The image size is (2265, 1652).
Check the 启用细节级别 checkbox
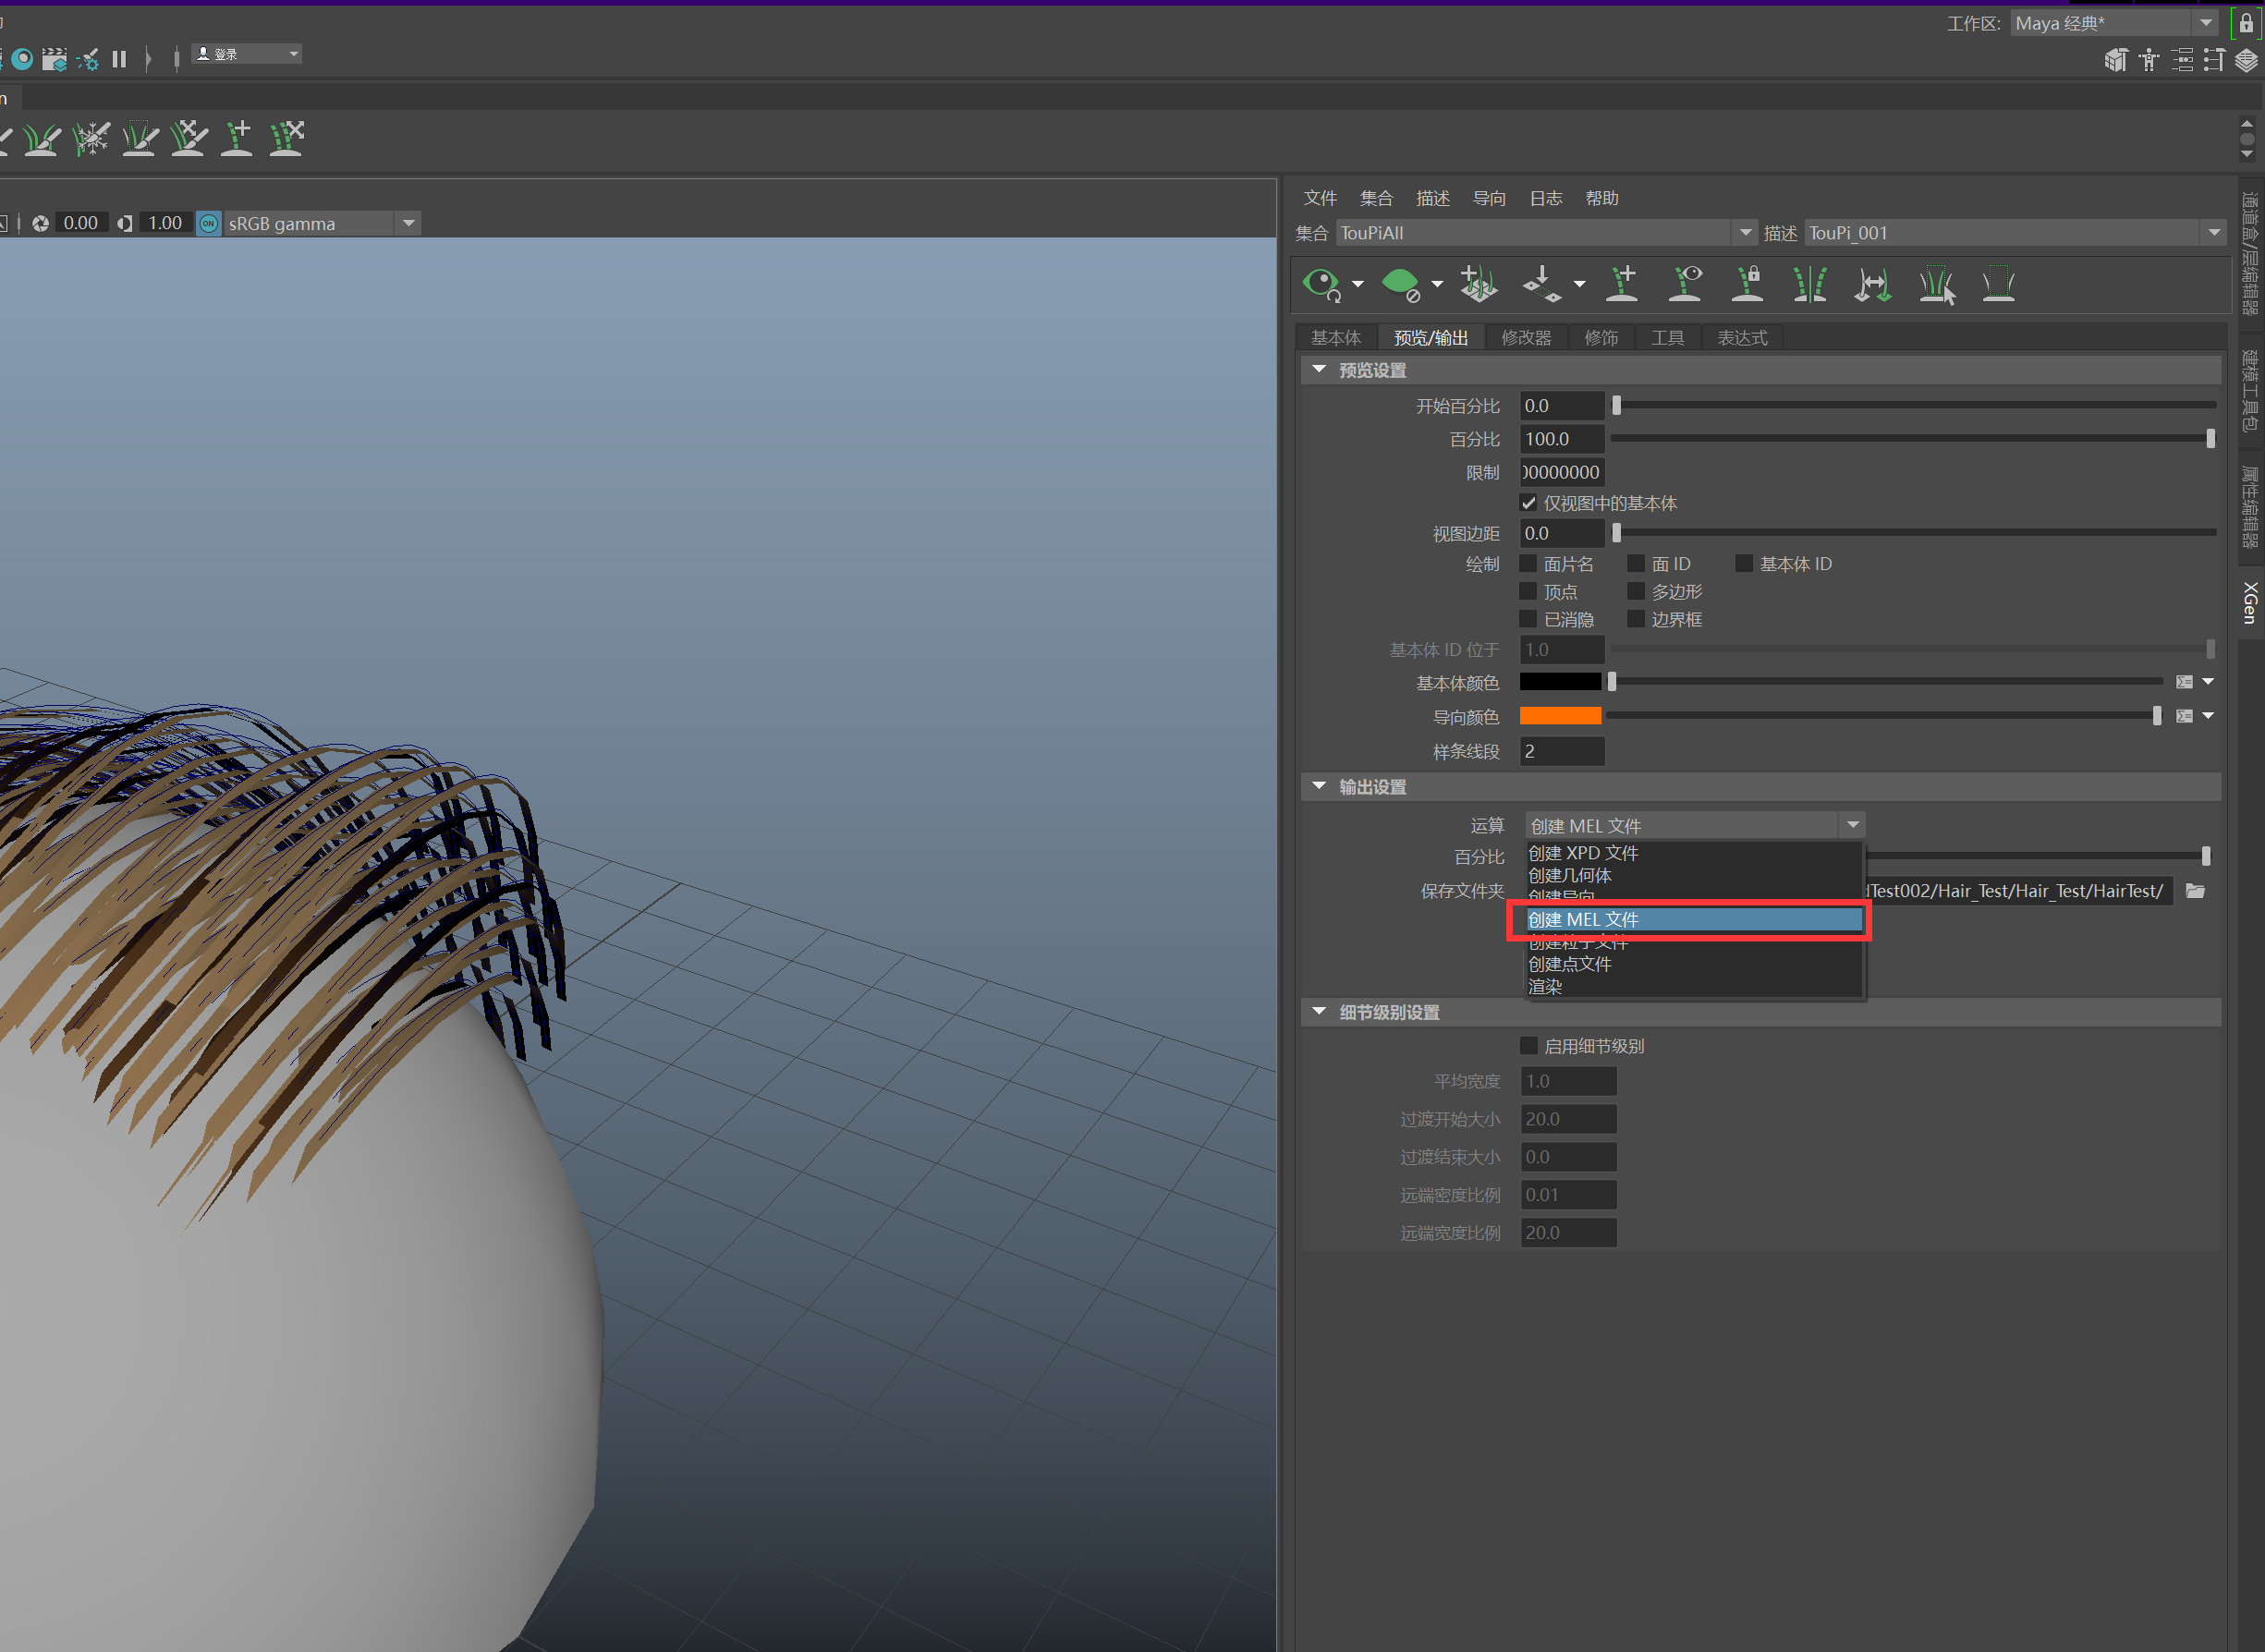1528,1046
